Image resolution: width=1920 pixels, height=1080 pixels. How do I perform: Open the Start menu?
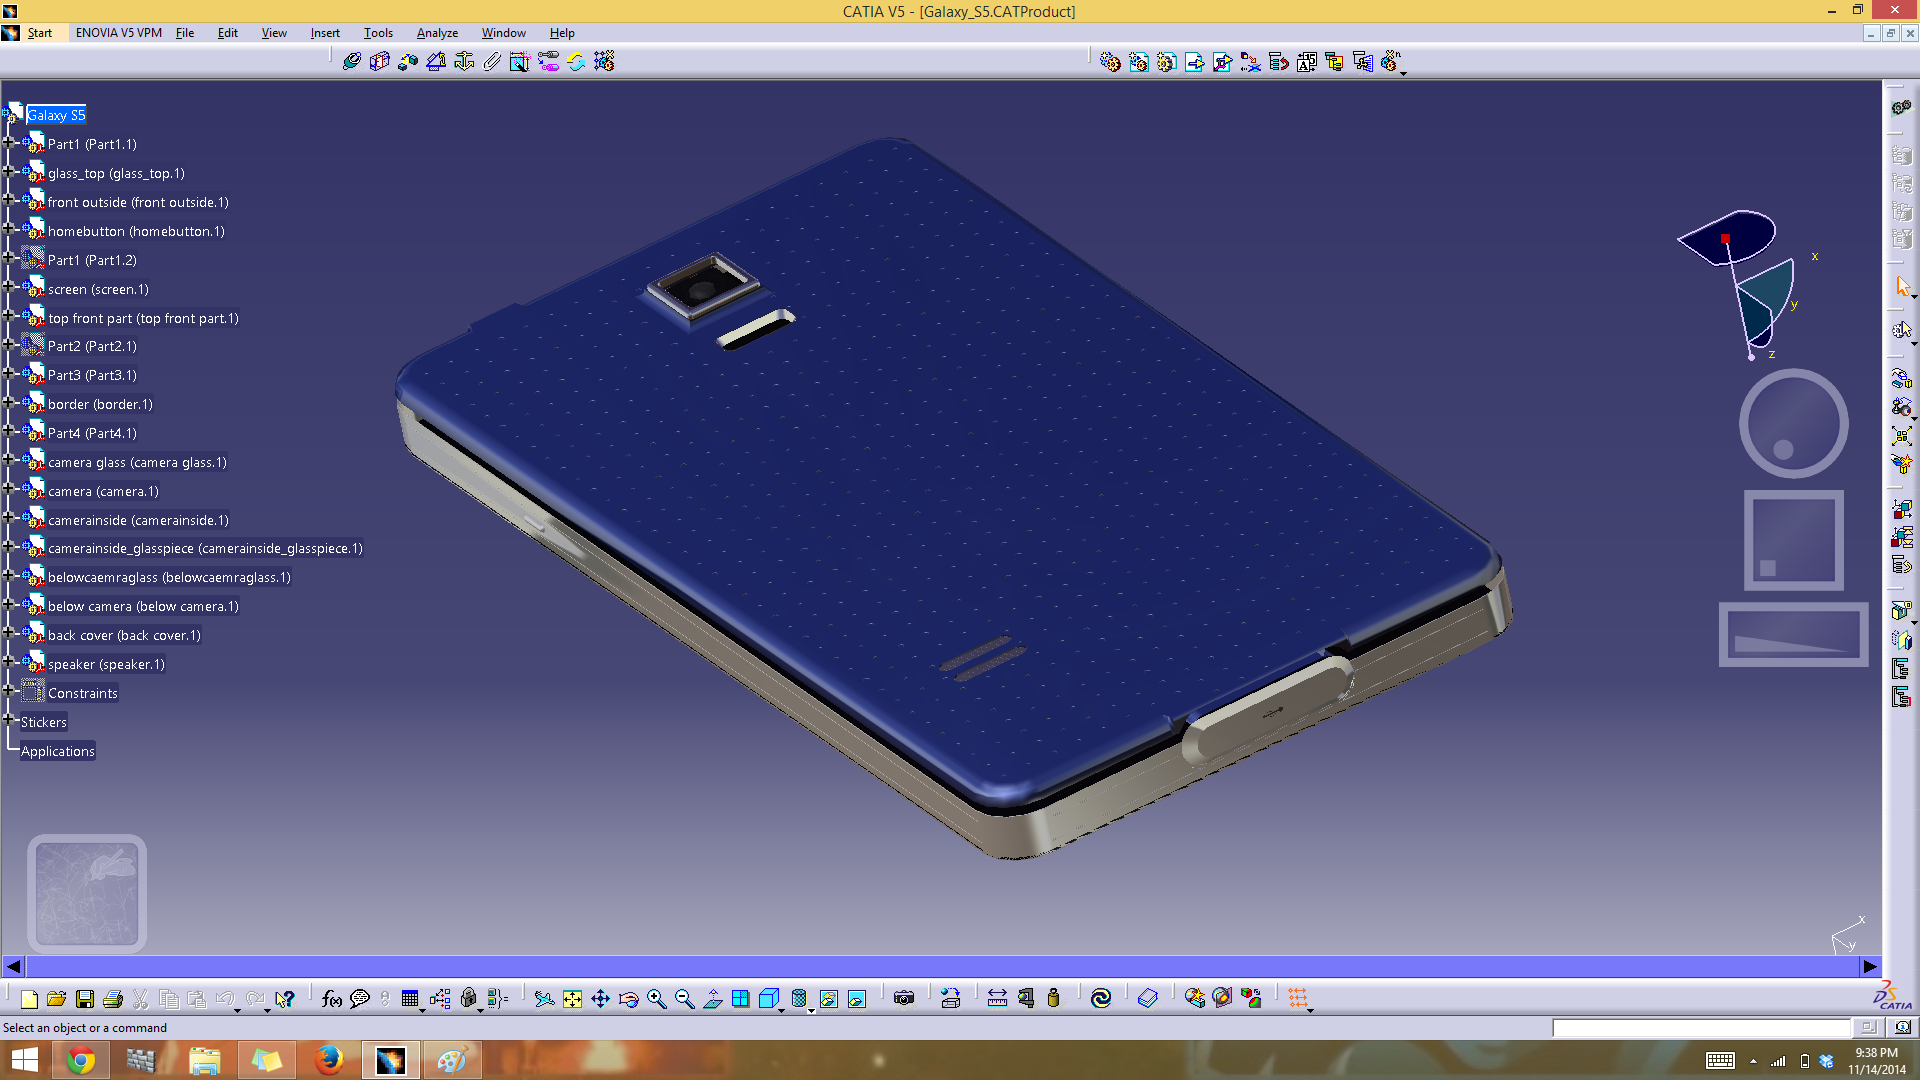coord(40,33)
